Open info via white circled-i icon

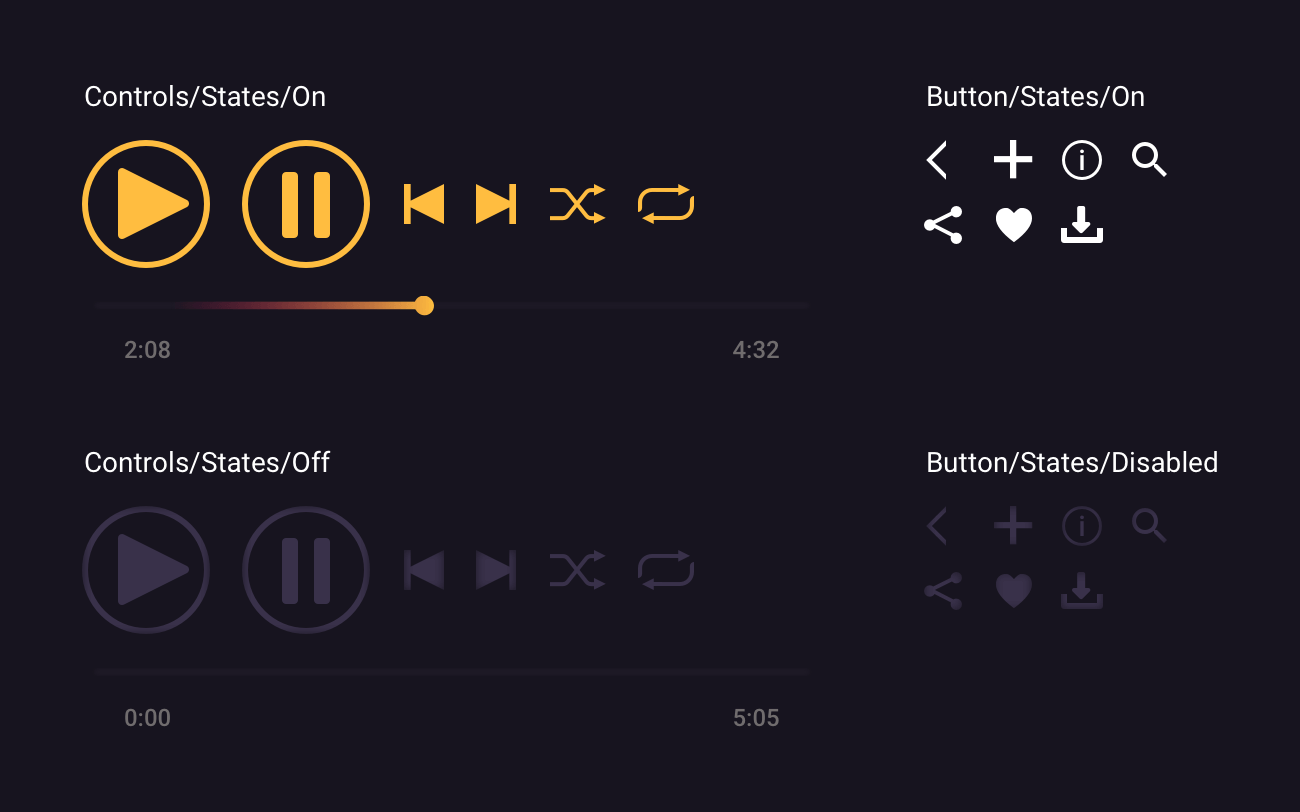1082,160
